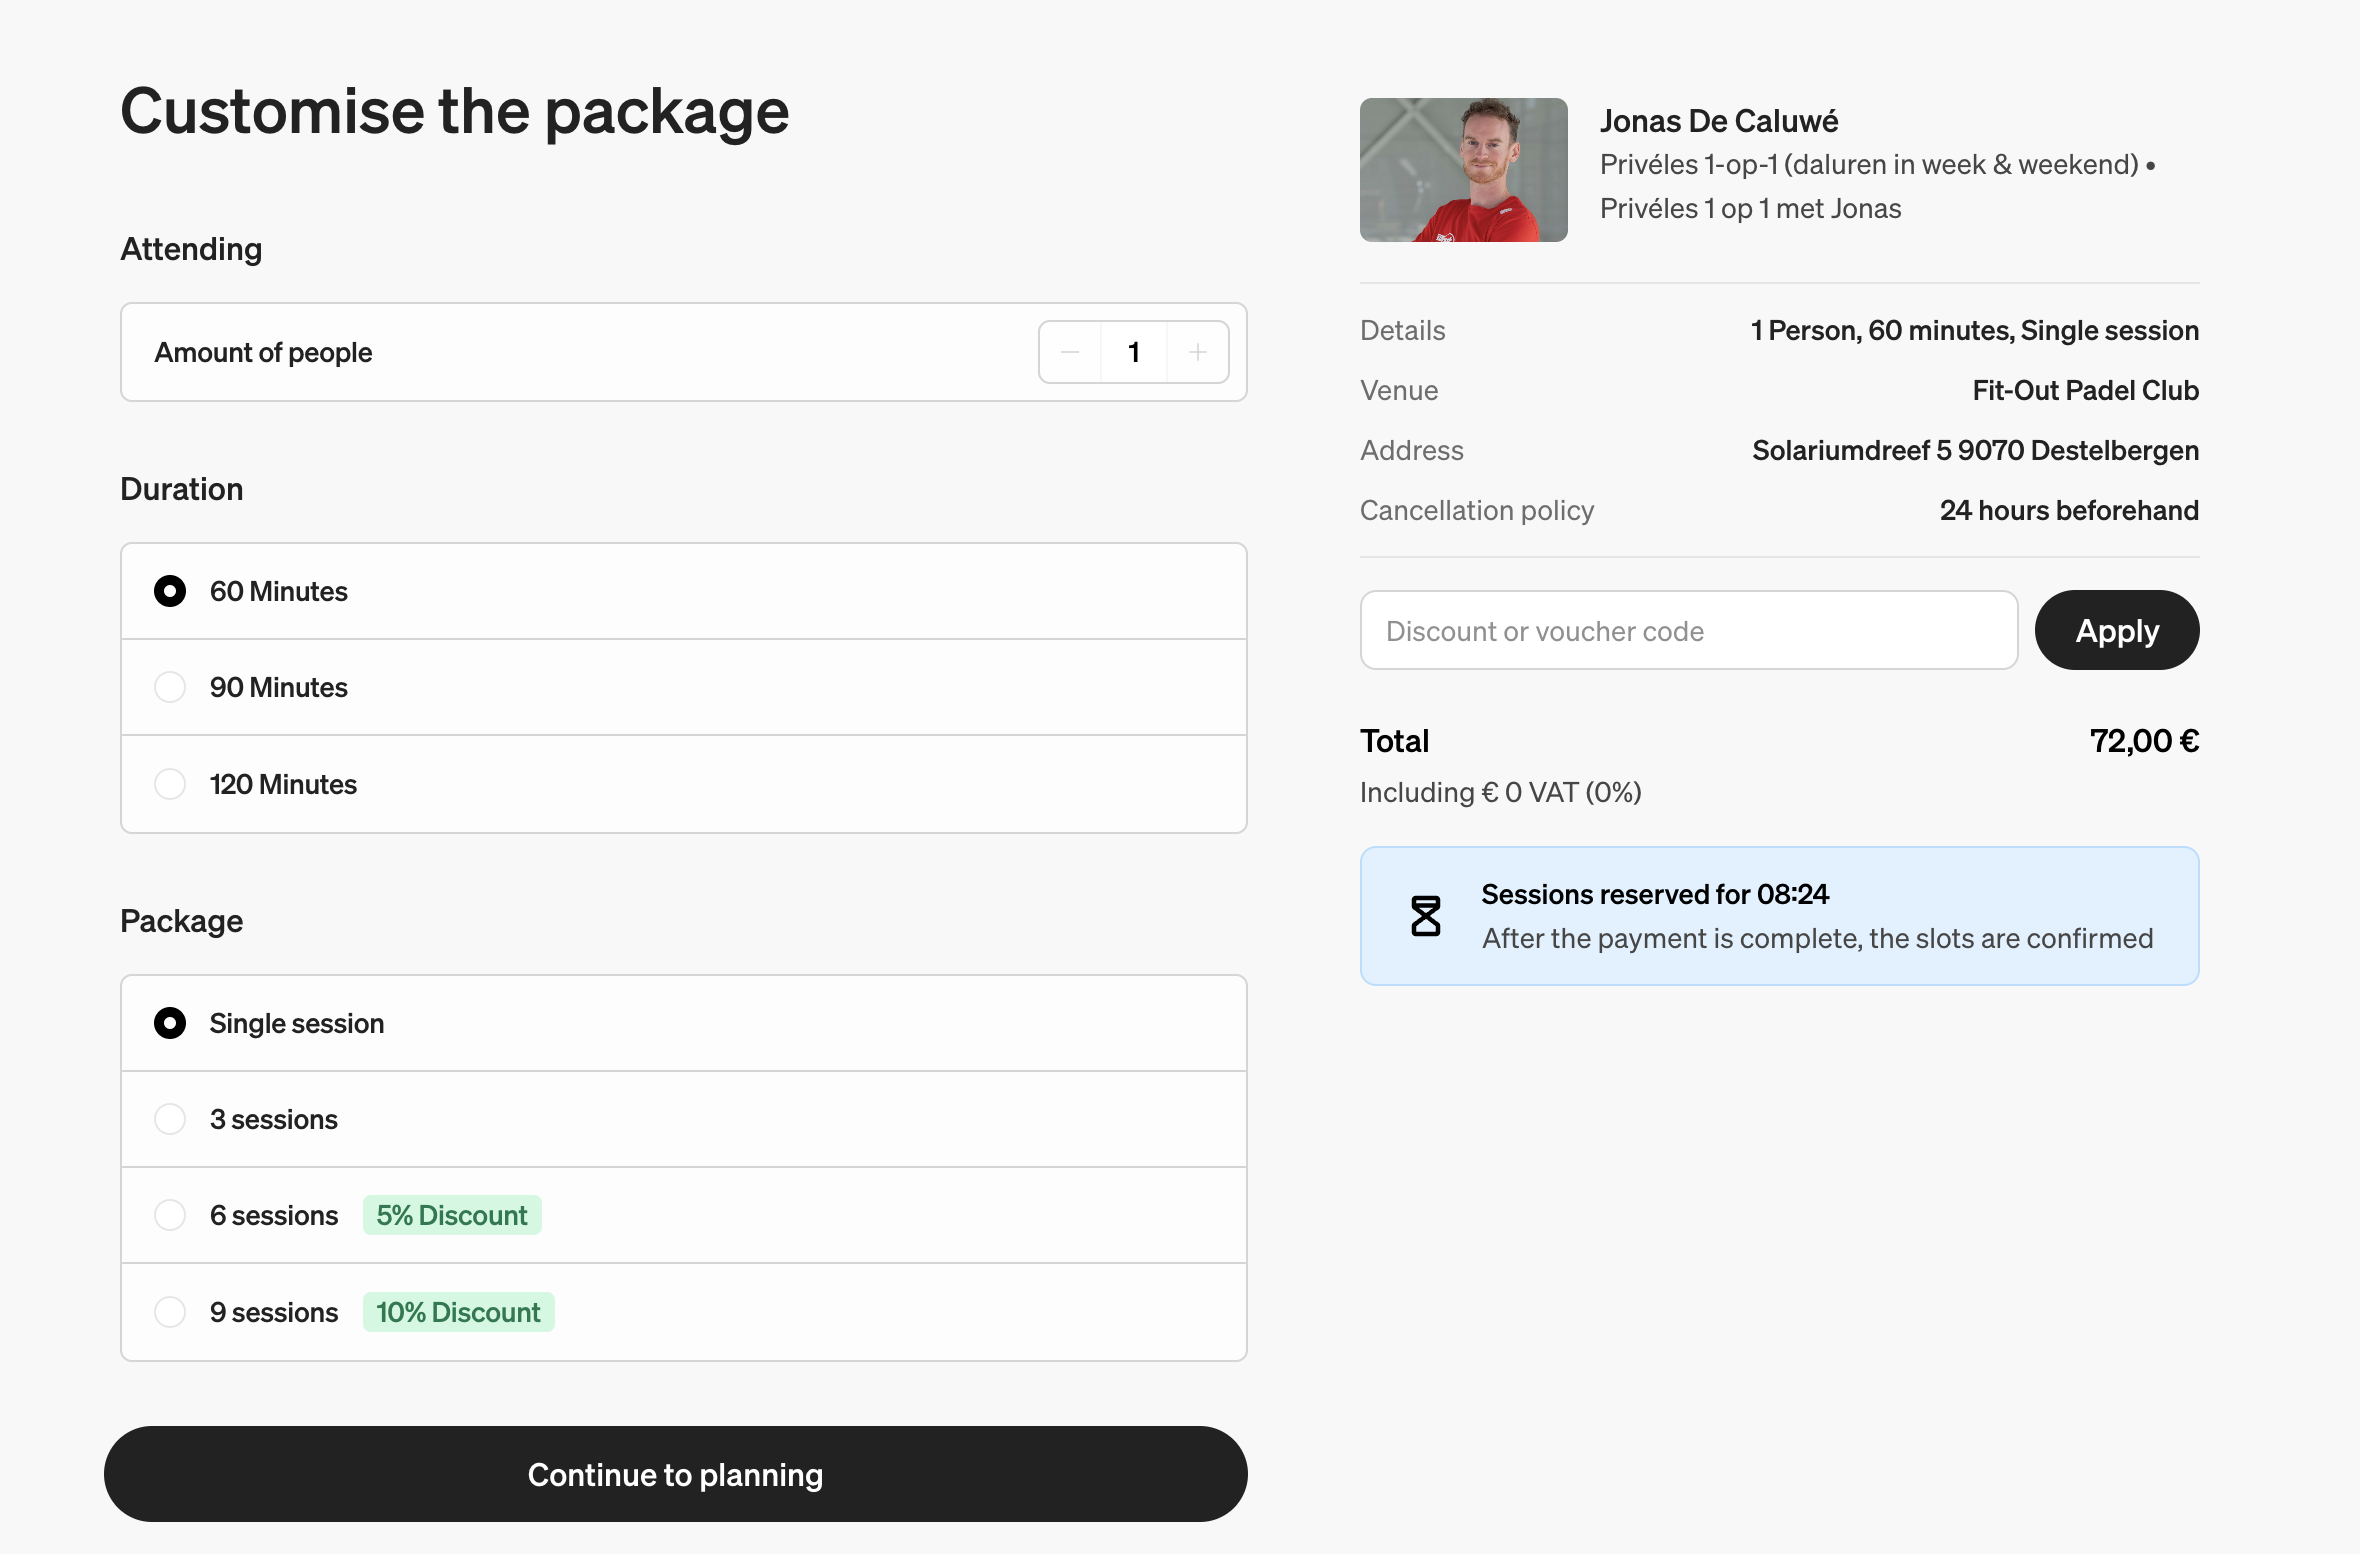2360x1554 pixels.
Task: Choose the 90 Minutes duration option
Action: pyautogui.click(x=170, y=687)
